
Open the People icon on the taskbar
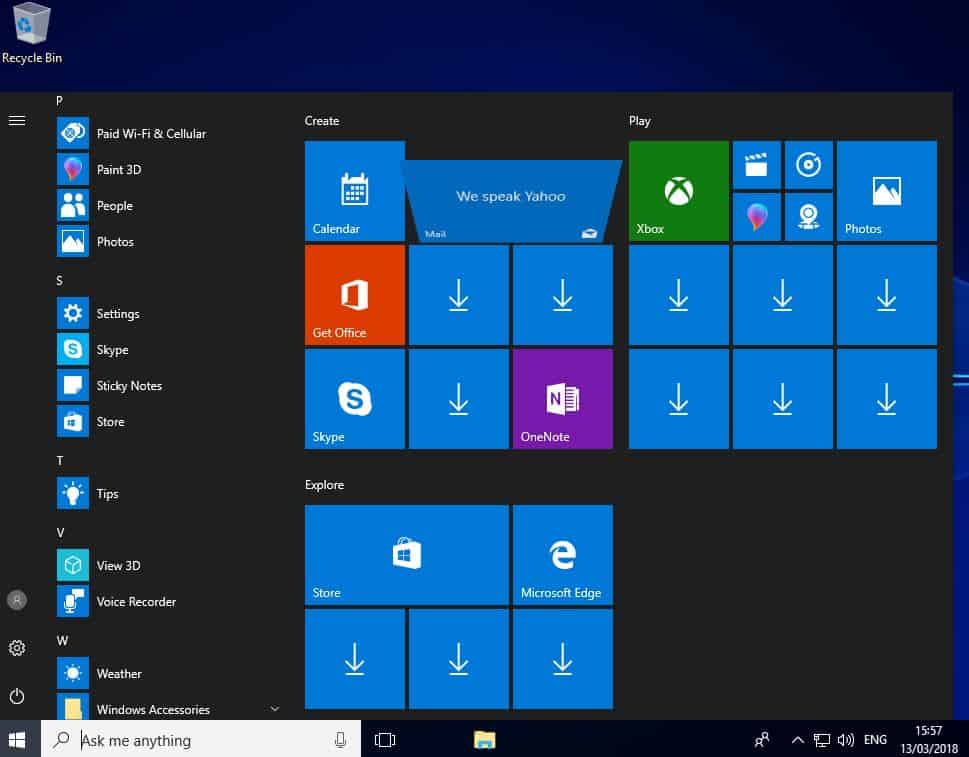763,740
